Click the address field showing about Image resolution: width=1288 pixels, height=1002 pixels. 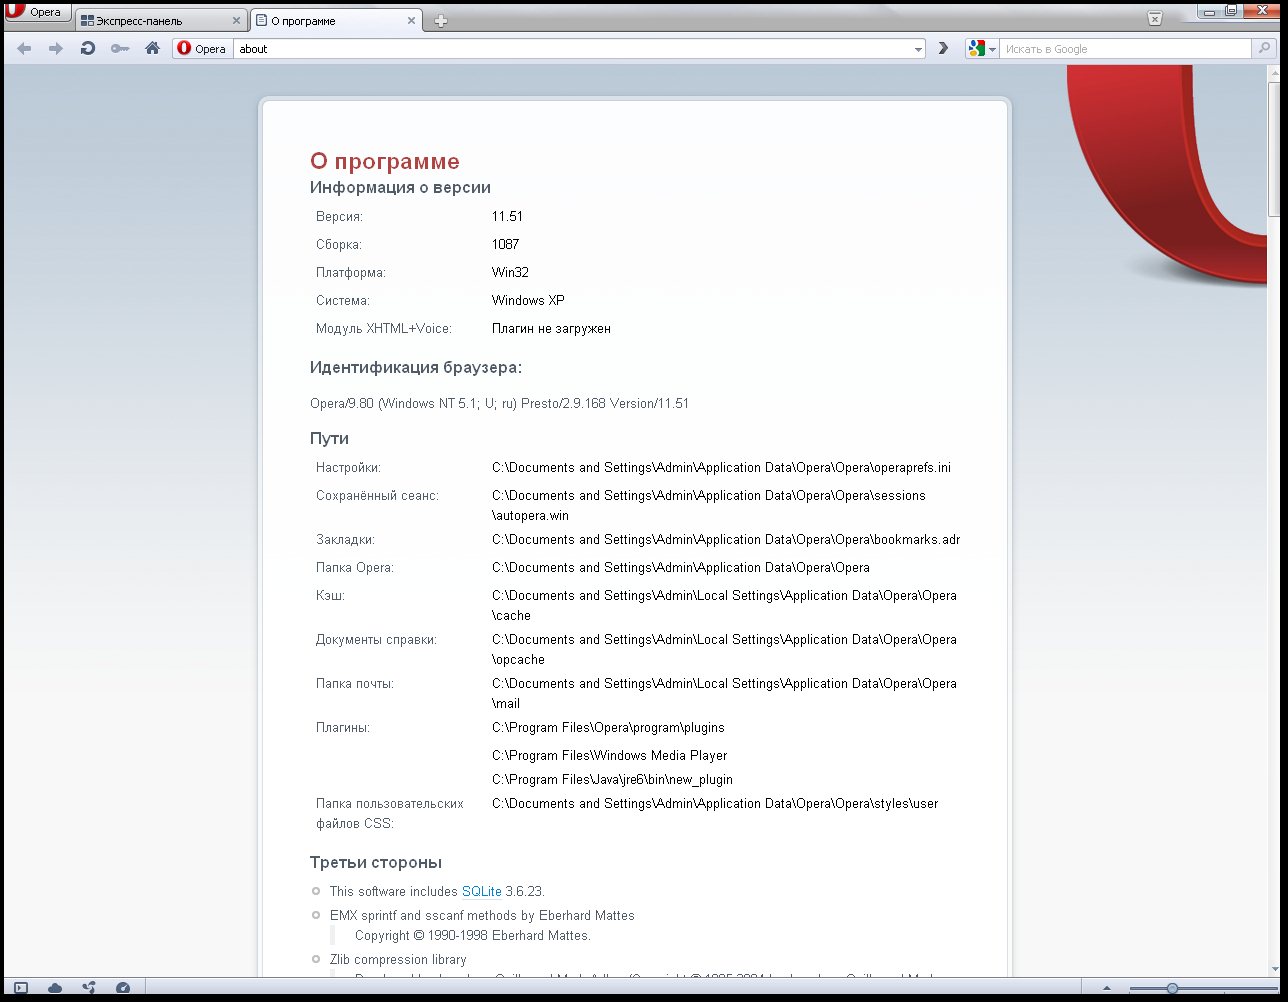572,48
